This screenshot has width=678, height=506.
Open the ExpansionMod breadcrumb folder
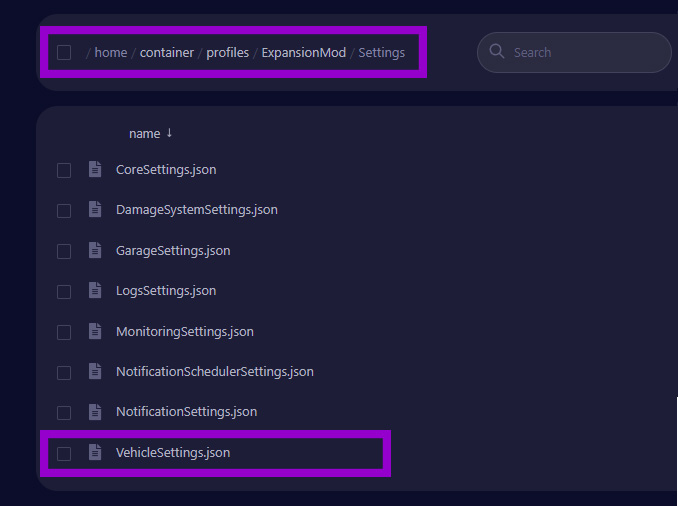pos(303,53)
